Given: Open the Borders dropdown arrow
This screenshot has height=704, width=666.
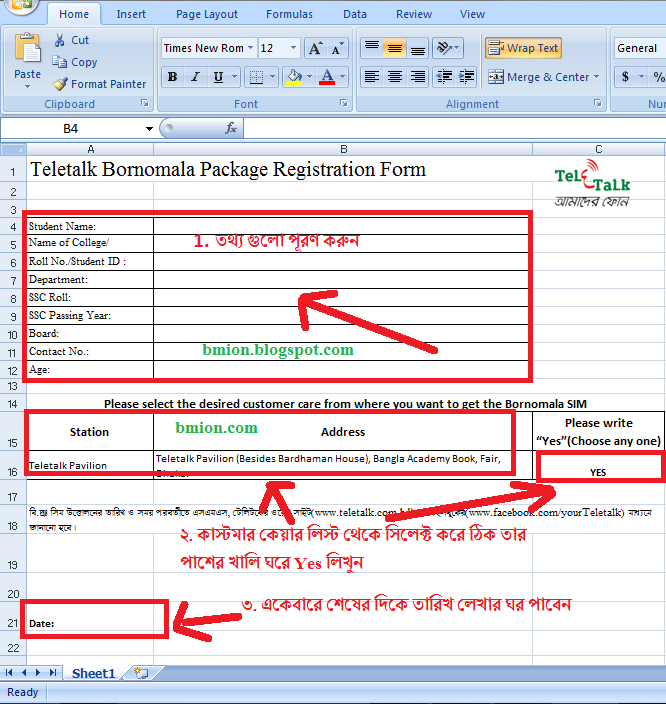Looking at the screenshot, I should (x=272, y=77).
